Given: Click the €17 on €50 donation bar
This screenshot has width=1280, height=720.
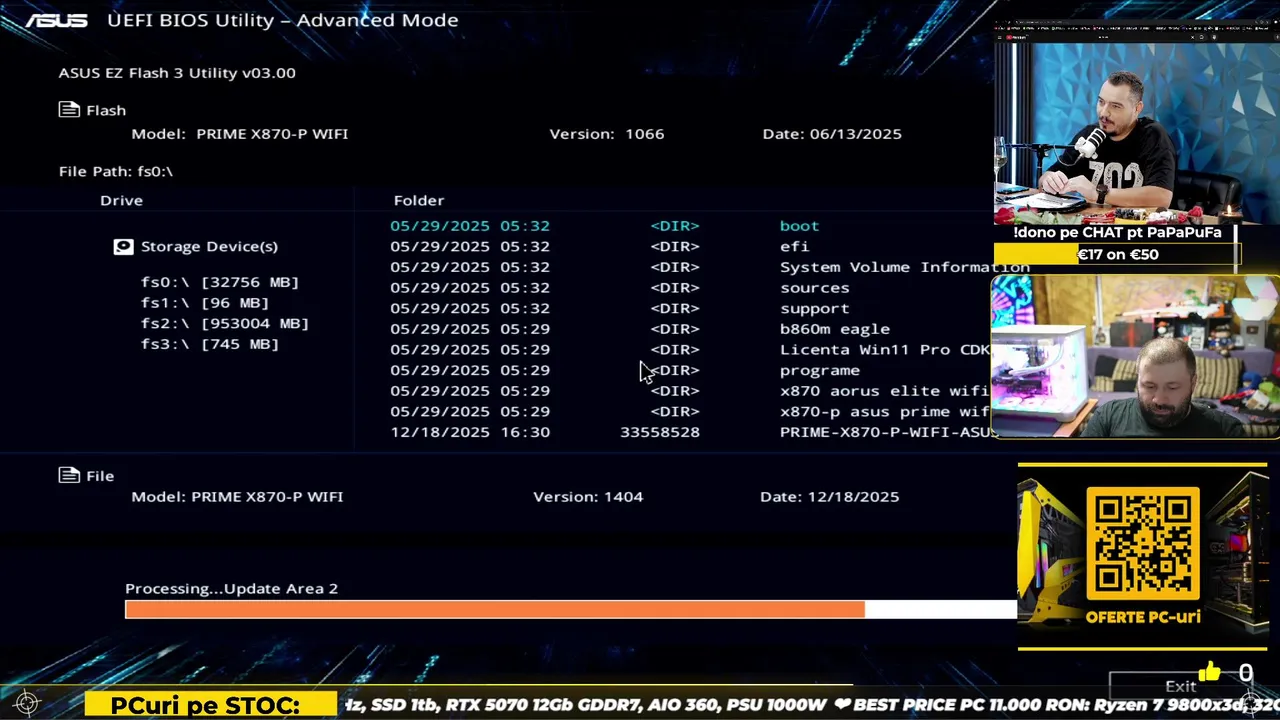Looking at the screenshot, I should click(1117, 254).
